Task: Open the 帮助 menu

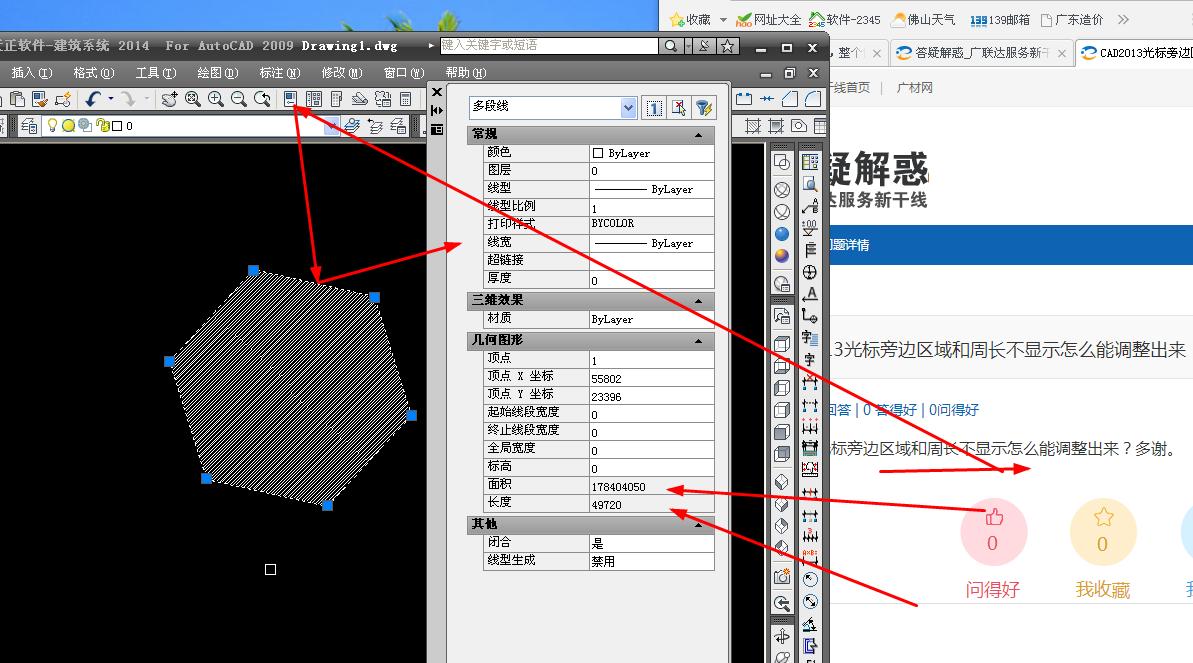Action: (x=466, y=73)
